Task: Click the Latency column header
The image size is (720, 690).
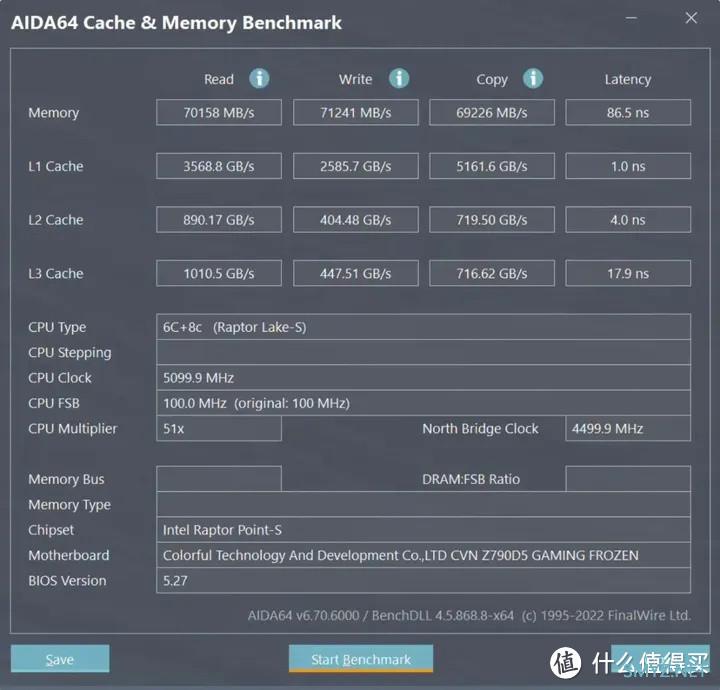Action: pyautogui.click(x=628, y=80)
